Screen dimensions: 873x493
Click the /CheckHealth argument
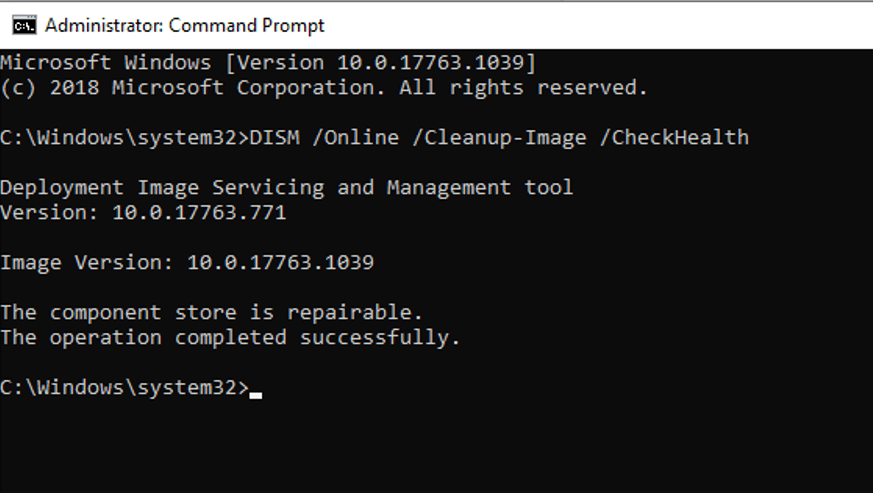[674, 138]
